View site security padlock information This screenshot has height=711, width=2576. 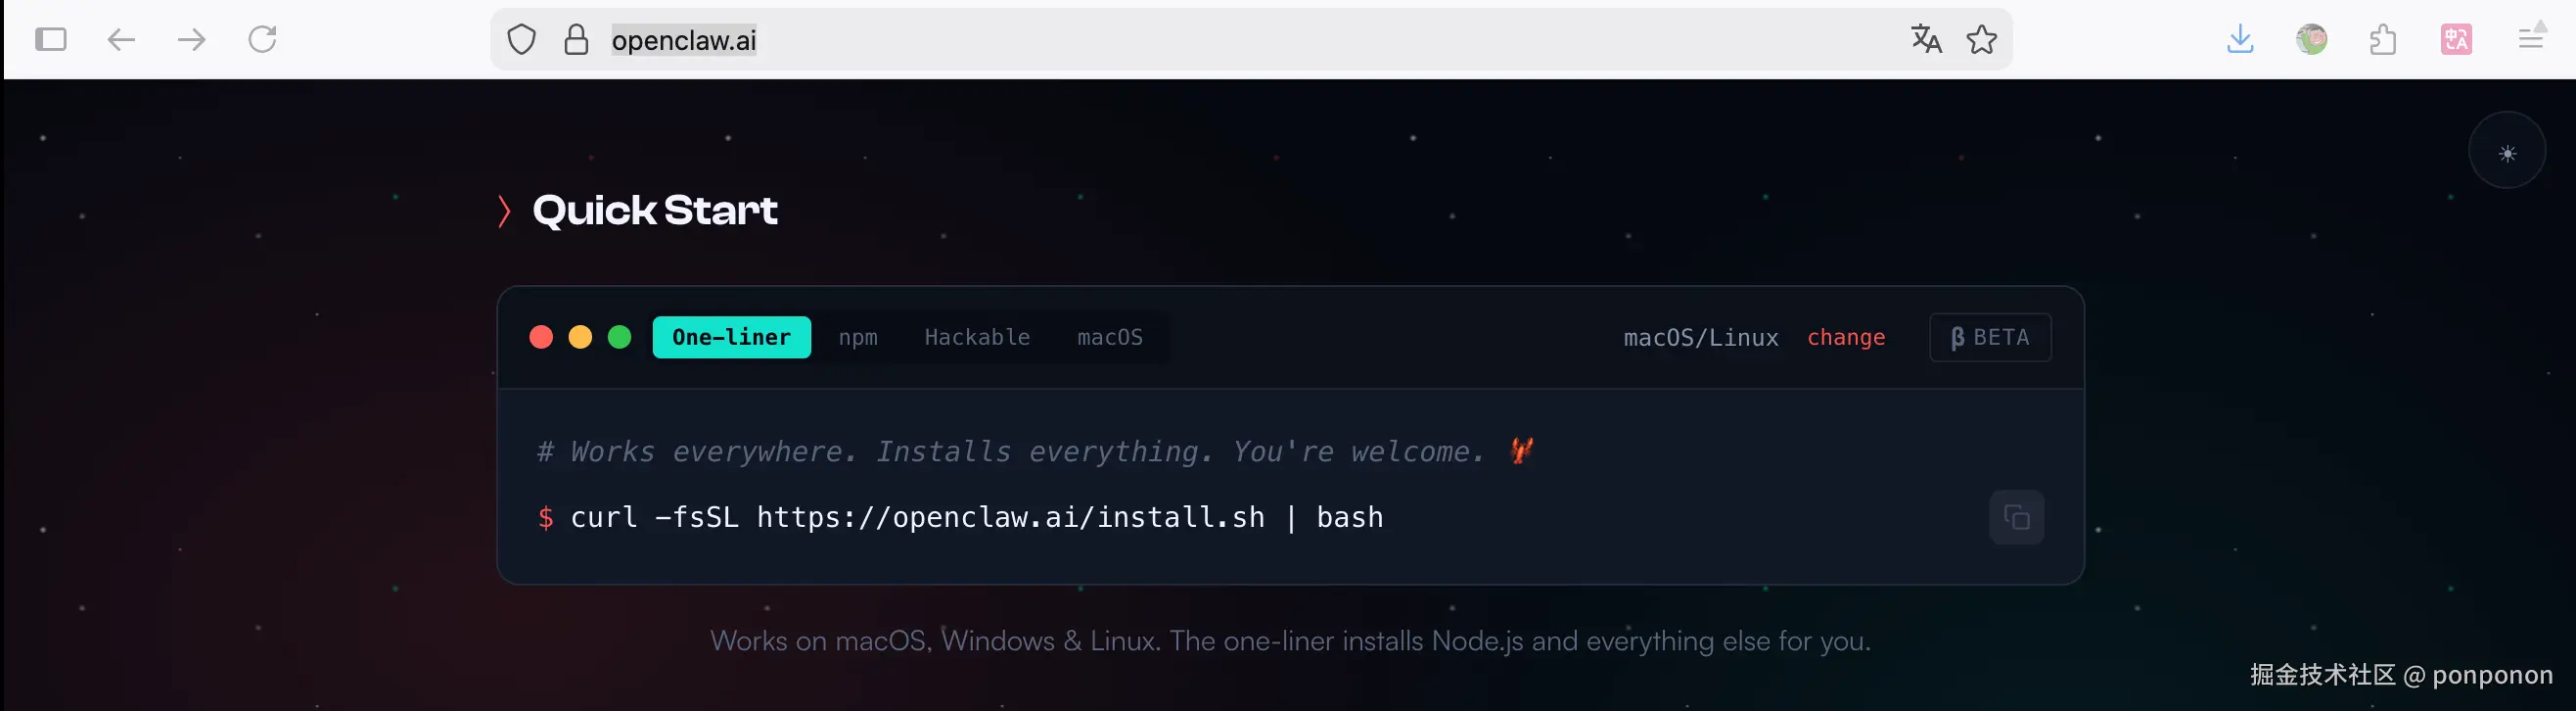(576, 40)
